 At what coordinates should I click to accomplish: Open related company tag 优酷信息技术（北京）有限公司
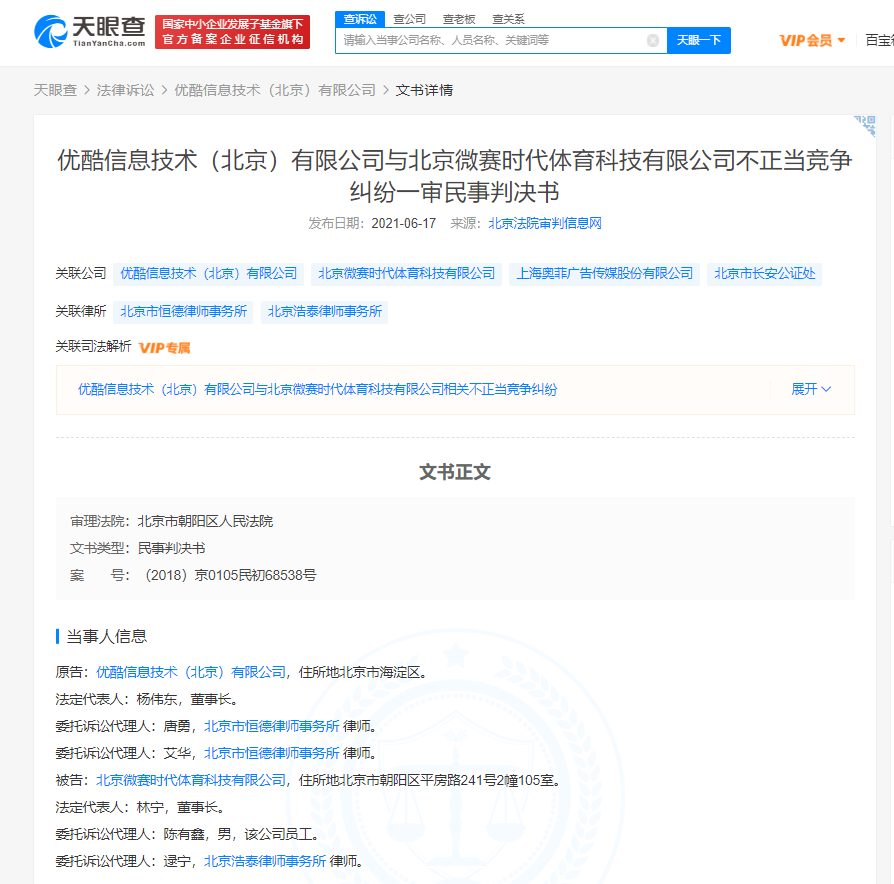pyautogui.click(x=209, y=274)
